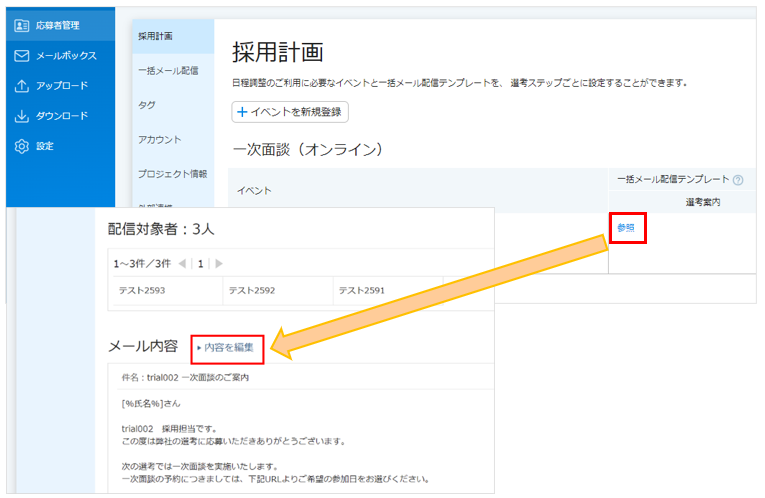765x498 pixels.
Task: Click recipient テスト2592
Action: coord(252,290)
